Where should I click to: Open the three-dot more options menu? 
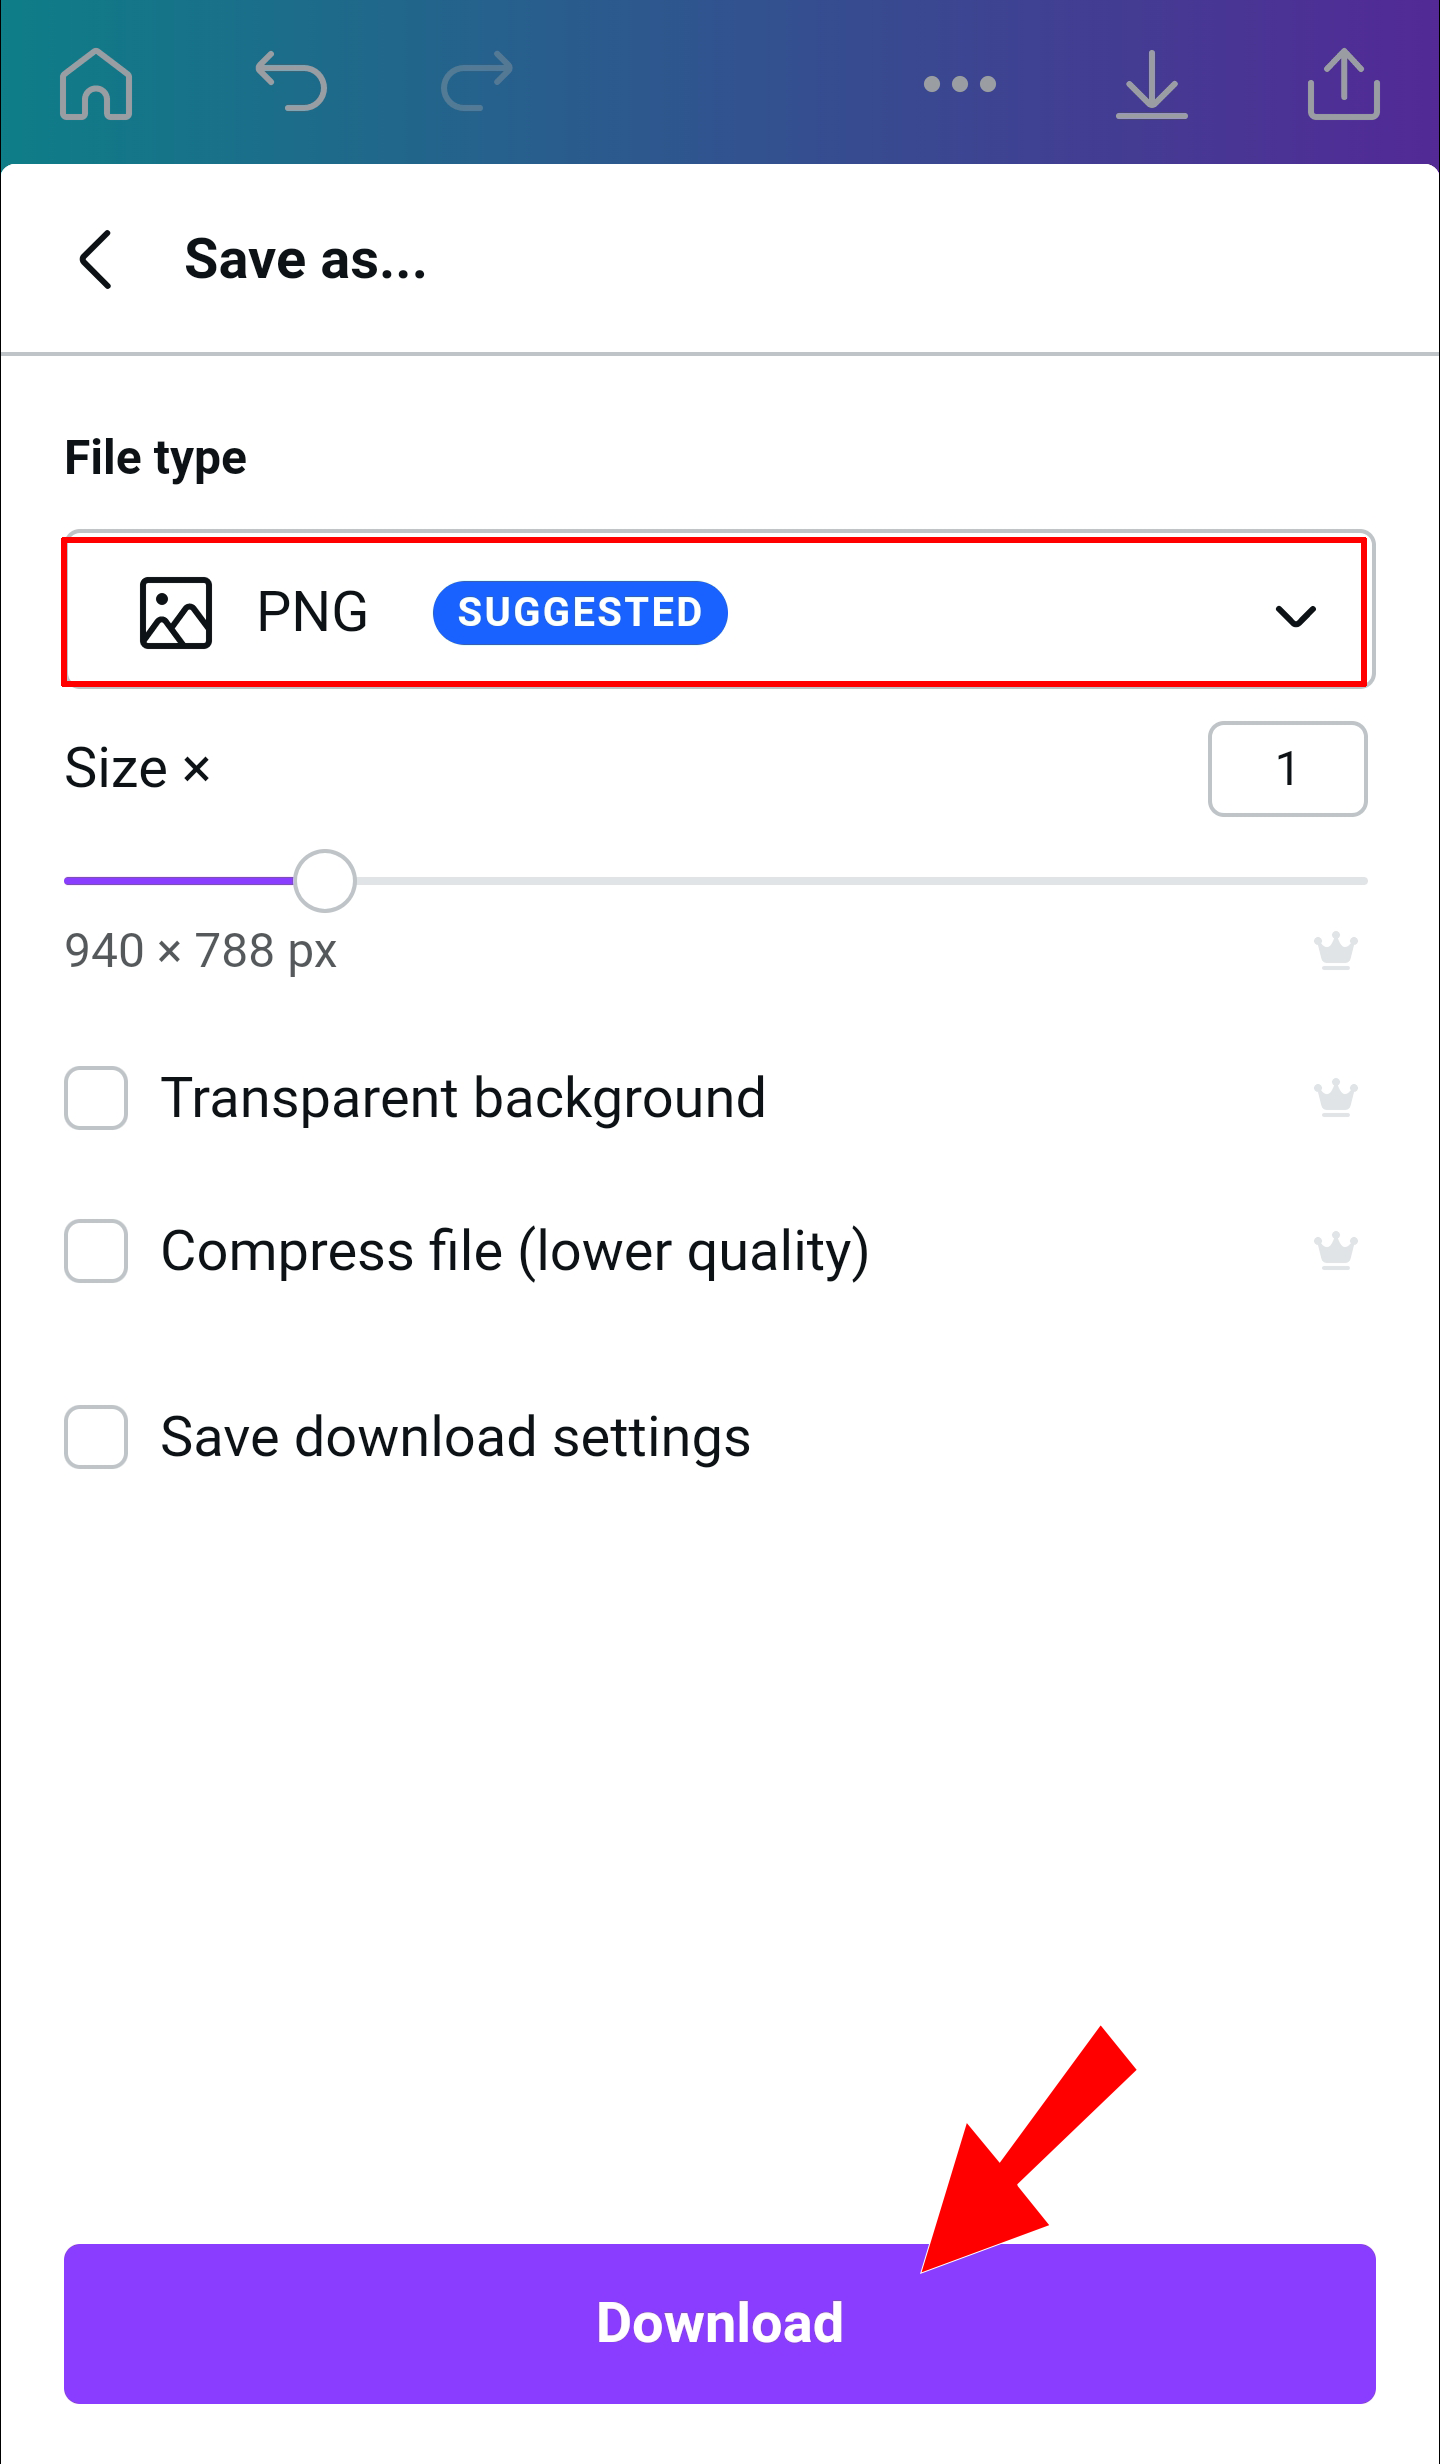(x=960, y=84)
